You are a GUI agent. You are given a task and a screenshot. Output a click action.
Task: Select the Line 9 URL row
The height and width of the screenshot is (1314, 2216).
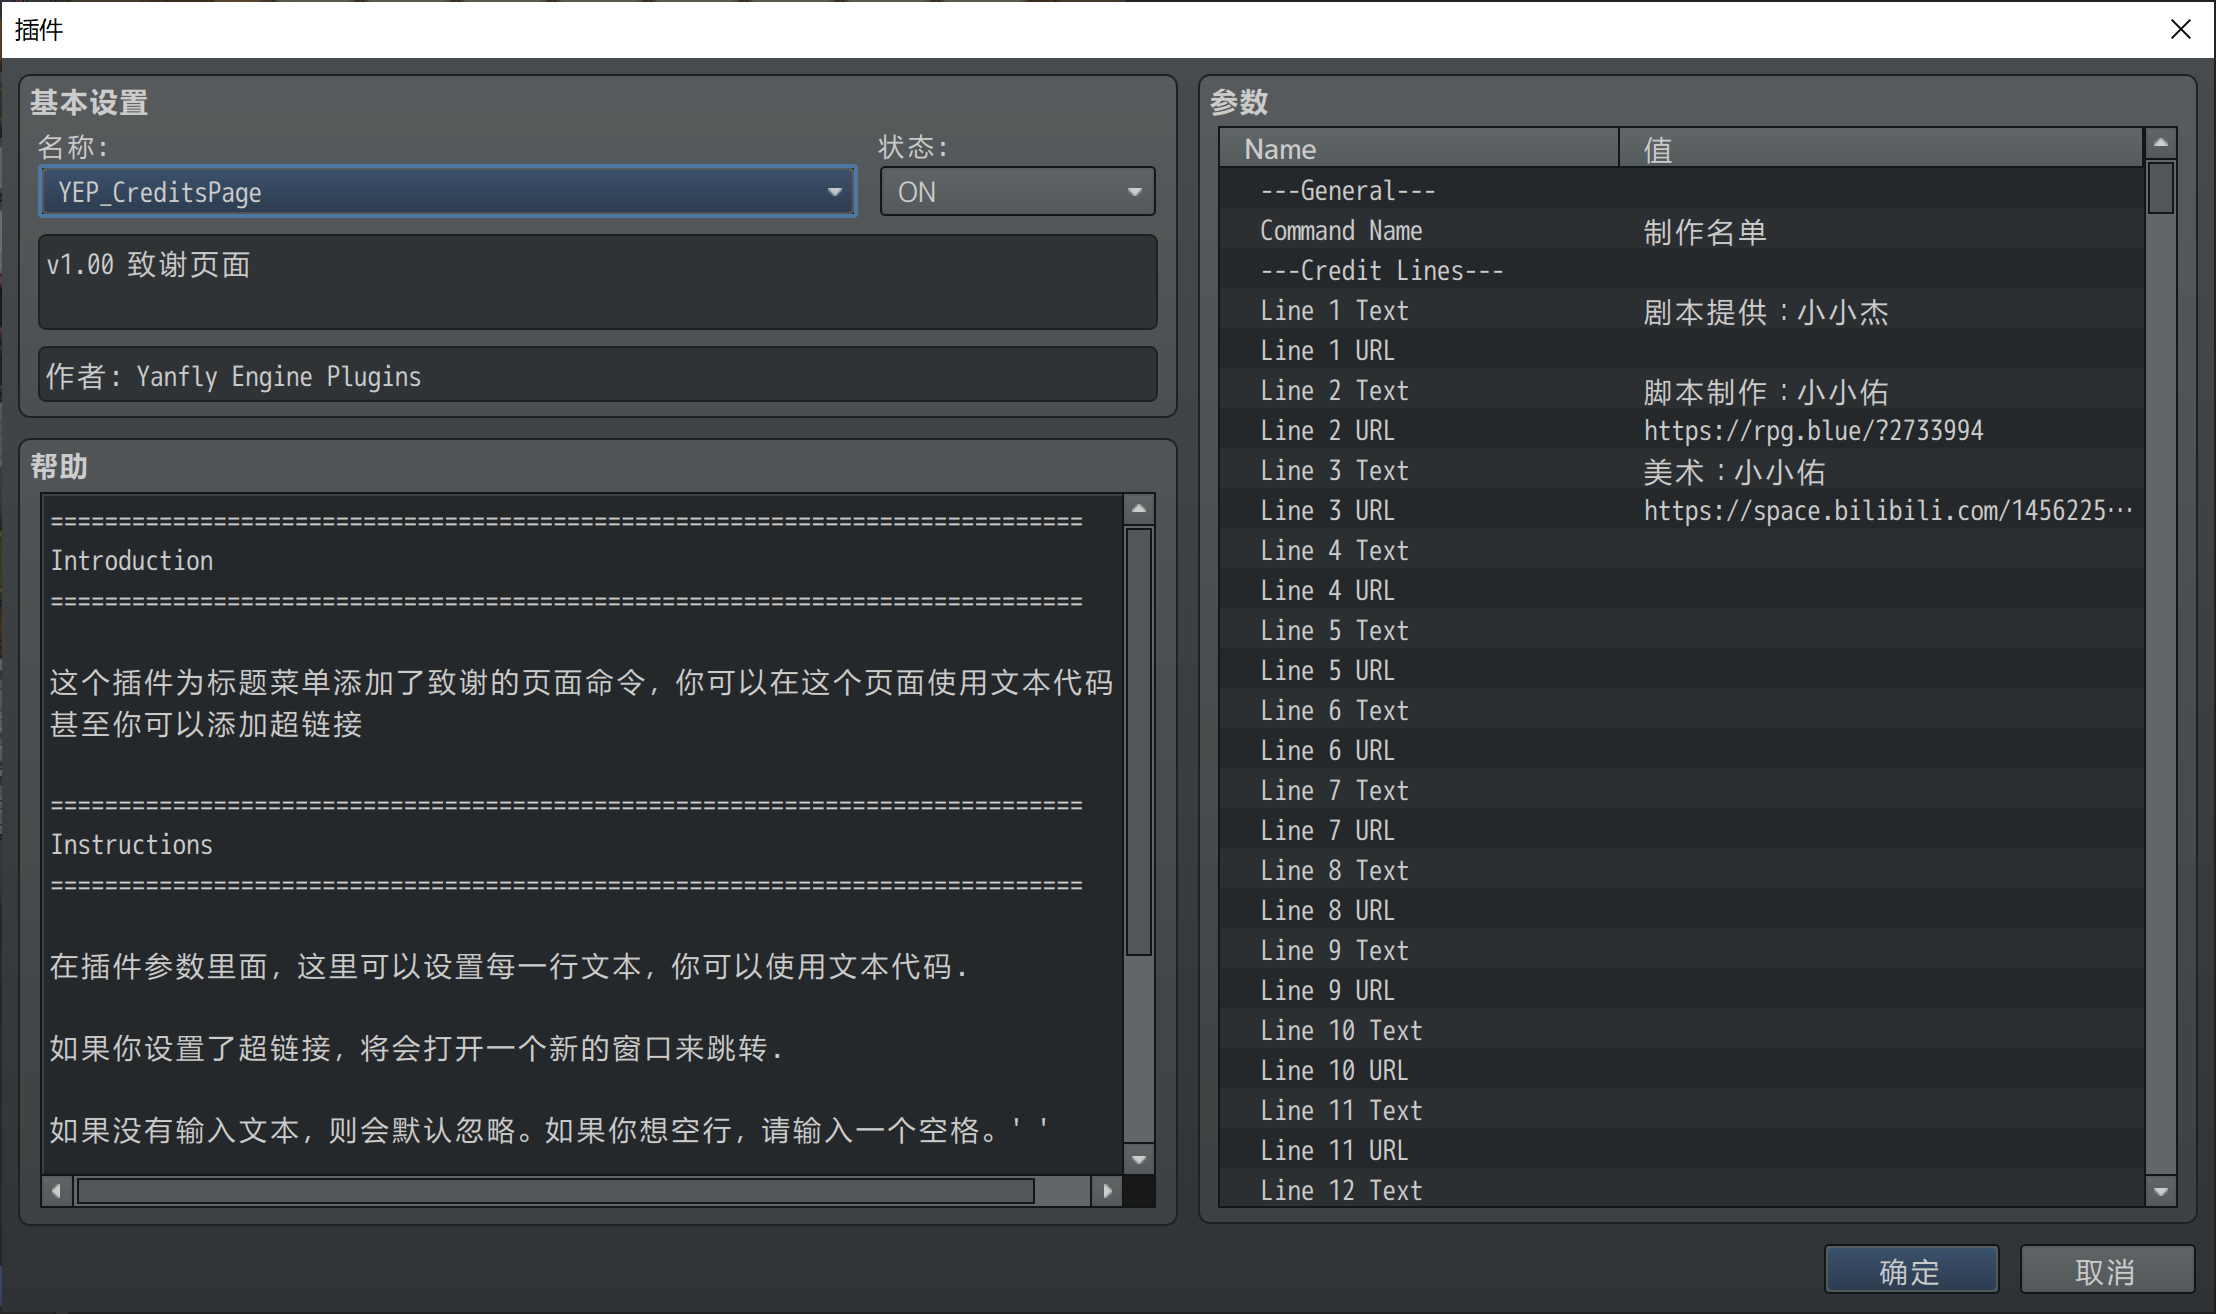(1681, 990)
